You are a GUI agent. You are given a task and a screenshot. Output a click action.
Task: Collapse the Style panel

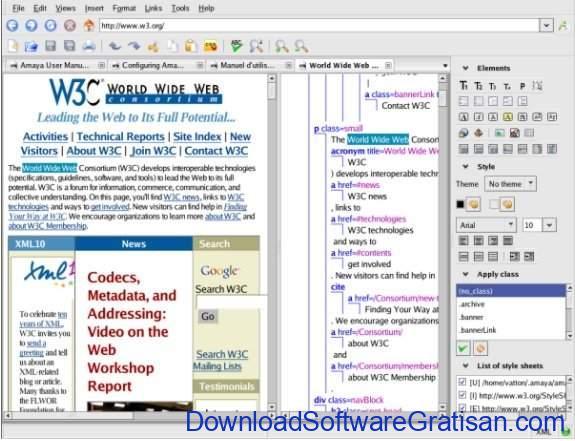pyautogui.click(x=465, y=166)
